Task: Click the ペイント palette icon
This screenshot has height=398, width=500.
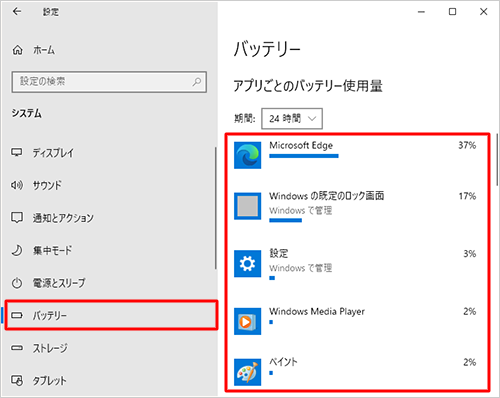Action: pos(247,372)
